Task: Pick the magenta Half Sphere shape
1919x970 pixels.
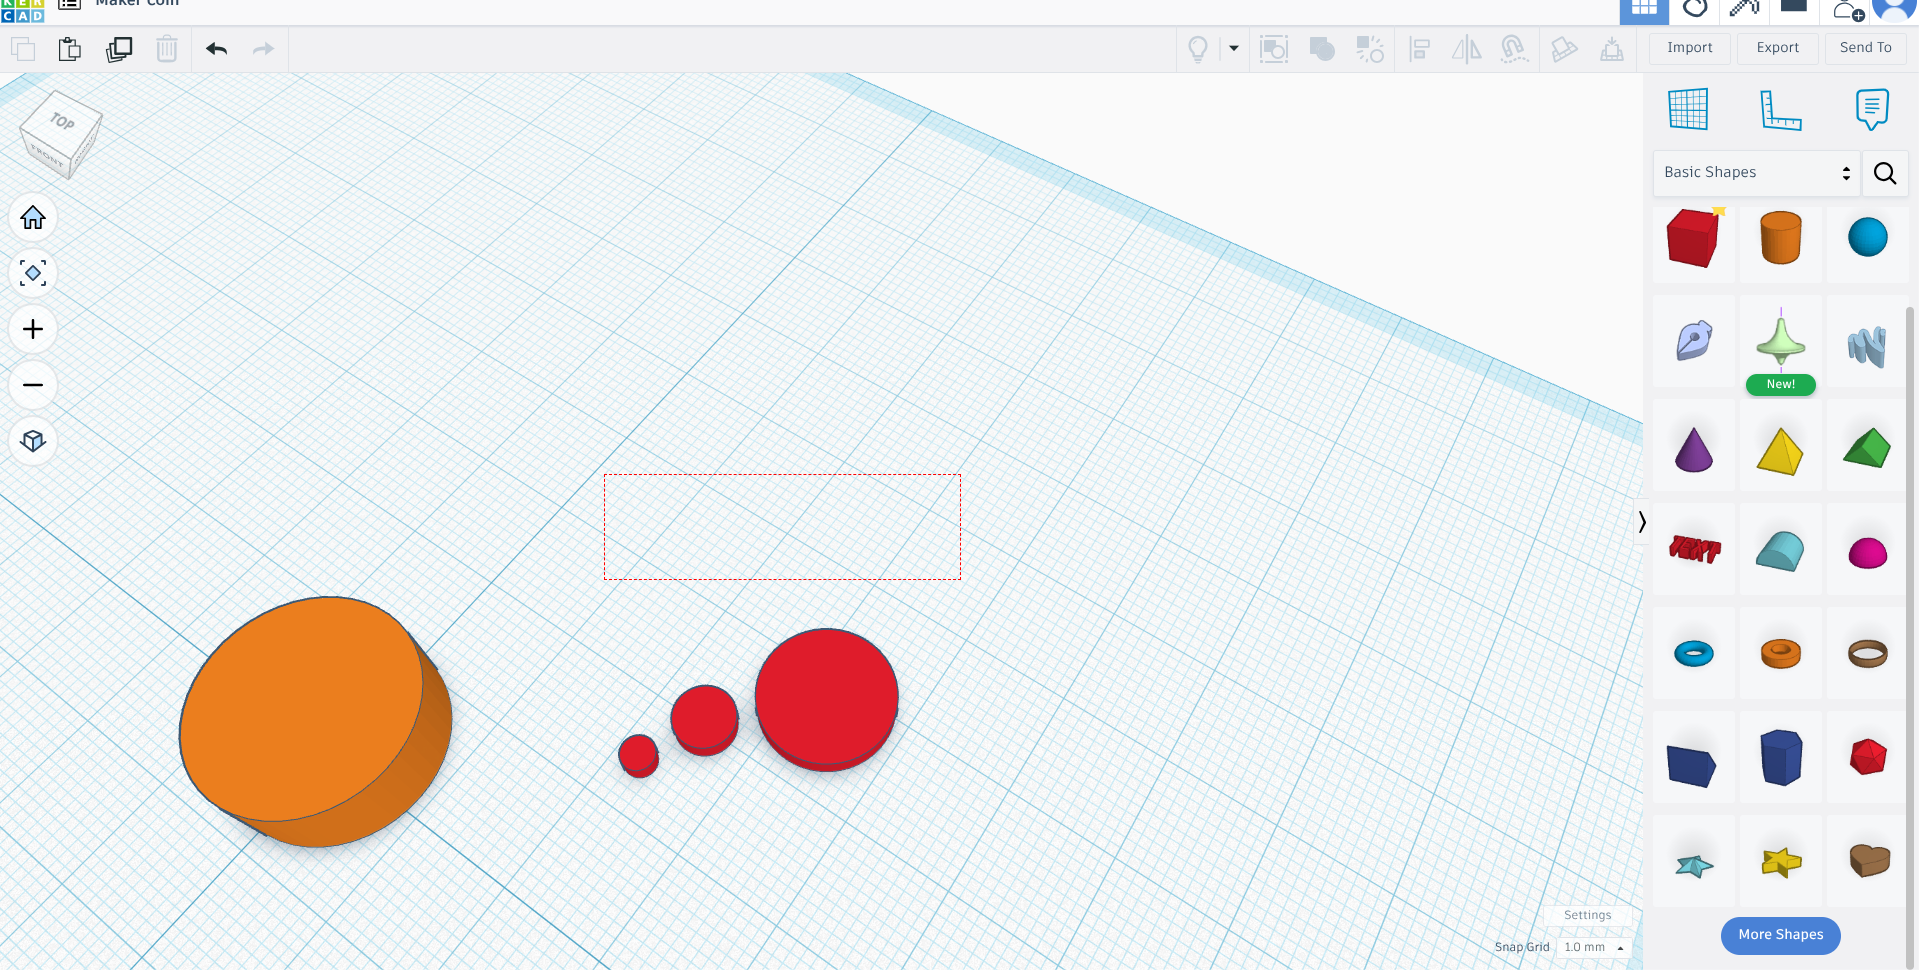Action: tap(1867, 553)
